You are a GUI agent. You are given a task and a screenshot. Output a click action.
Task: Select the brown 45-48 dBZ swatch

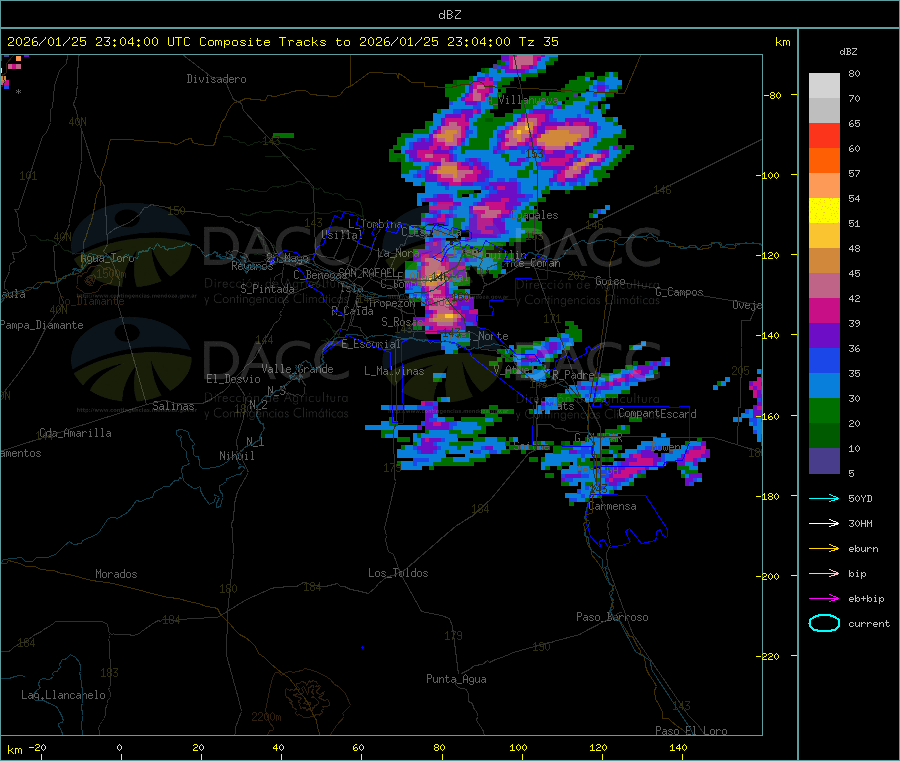(x=824, y=261)
